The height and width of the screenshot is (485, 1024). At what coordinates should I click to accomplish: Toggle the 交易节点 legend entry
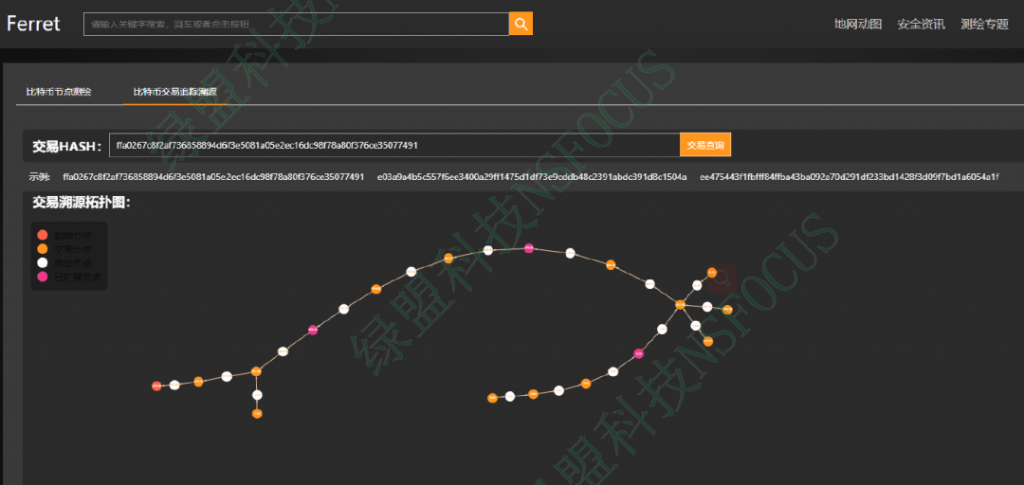click(x=65, y=249)
